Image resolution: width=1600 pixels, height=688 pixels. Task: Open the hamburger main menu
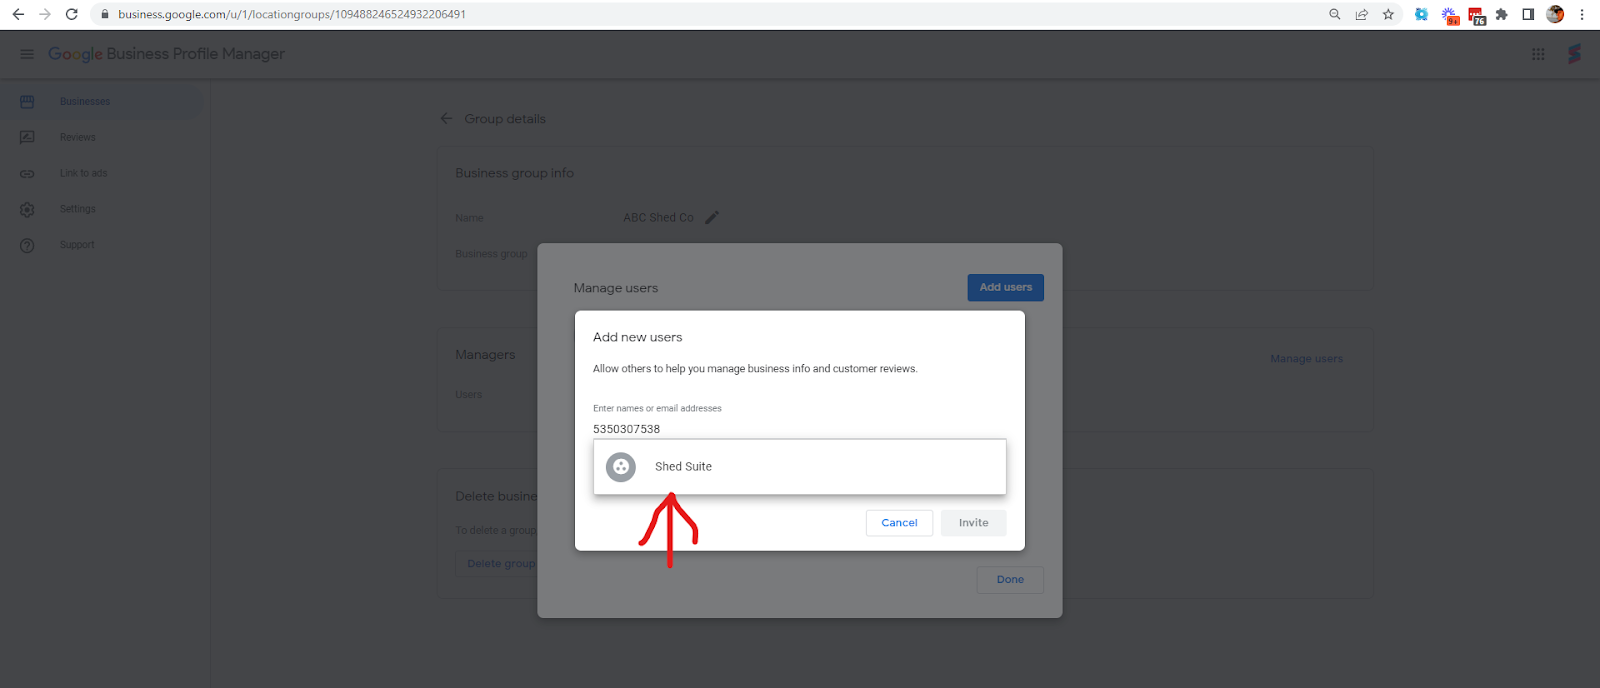coord(27,54)
